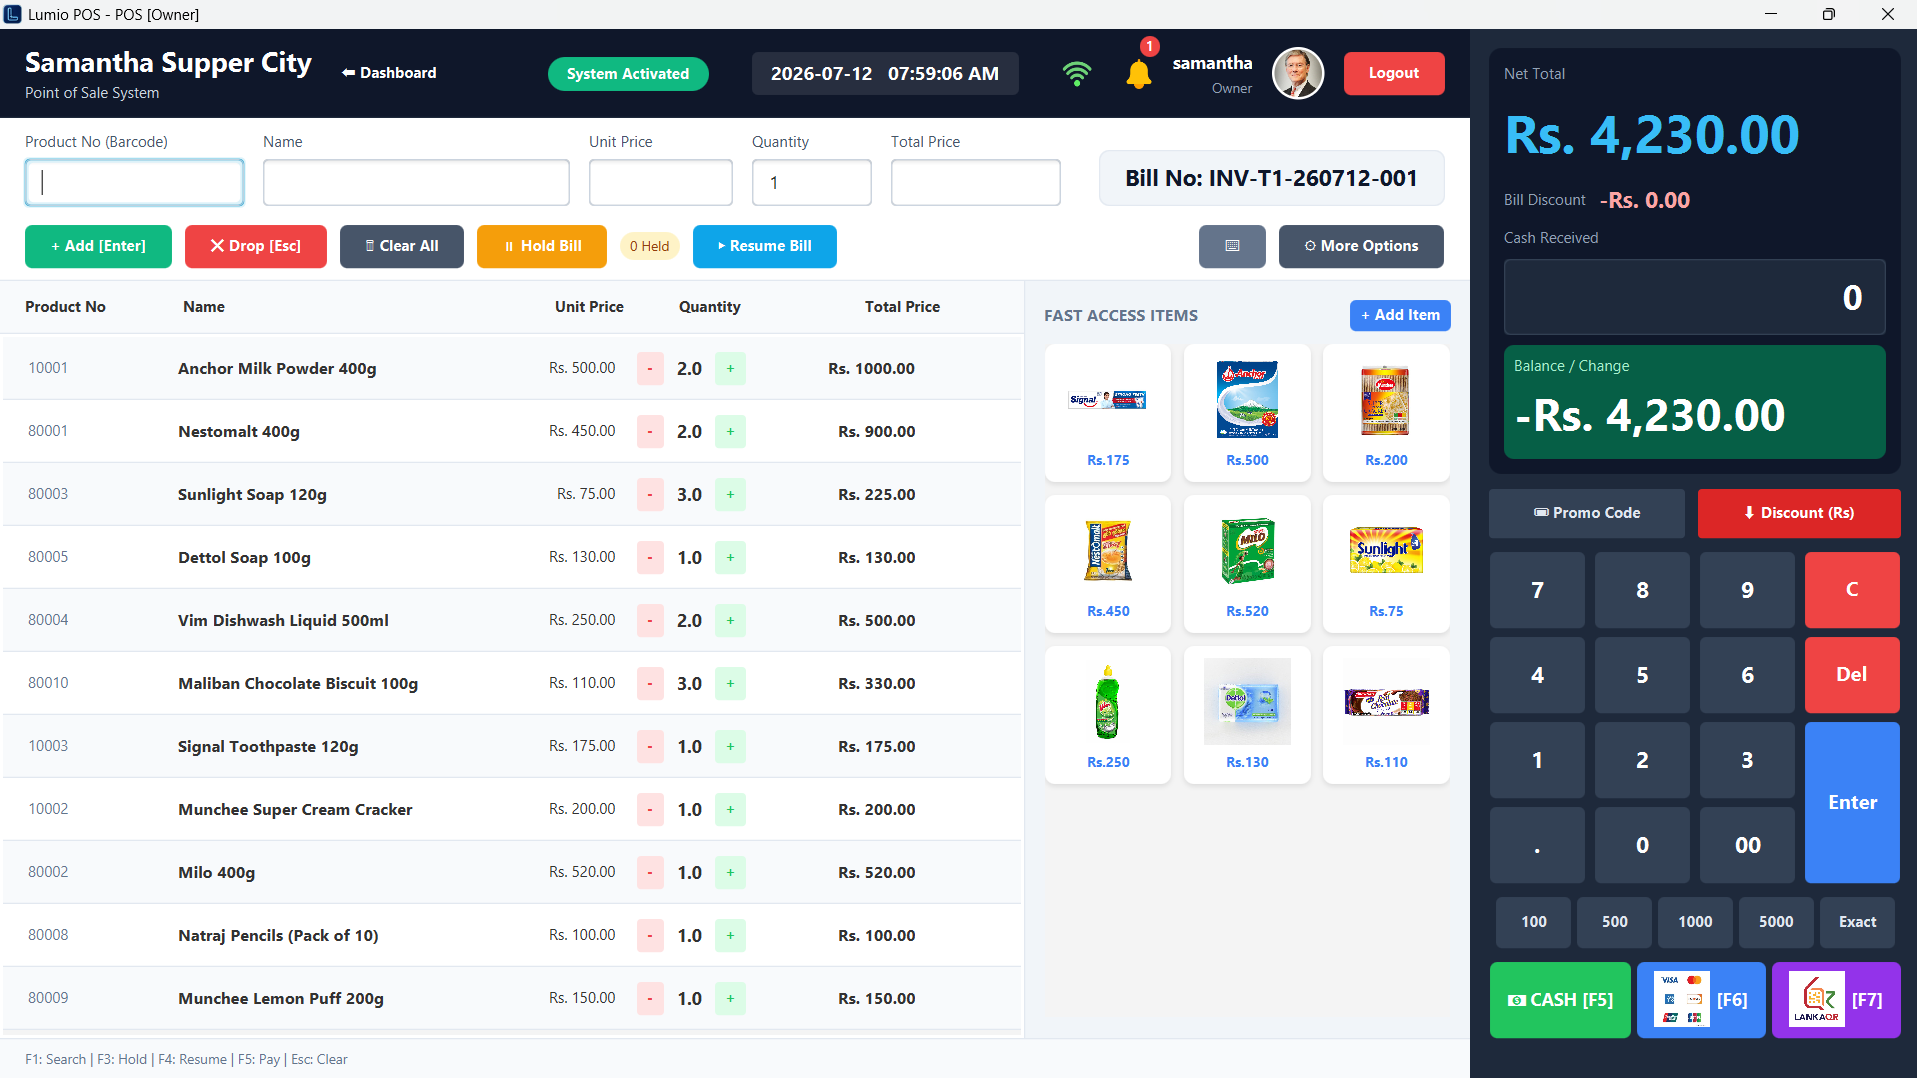The image size is (1917, 1078).
Task: Increase Natraj Pencils quantity
Action: click(x=730, y=936)
